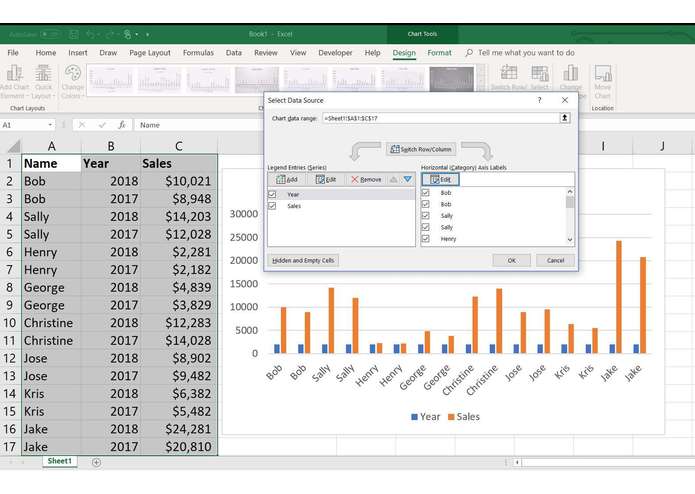Screen dimensions: 695x494
Task: Click Cancel in the dialog
Action: [555, 261]
